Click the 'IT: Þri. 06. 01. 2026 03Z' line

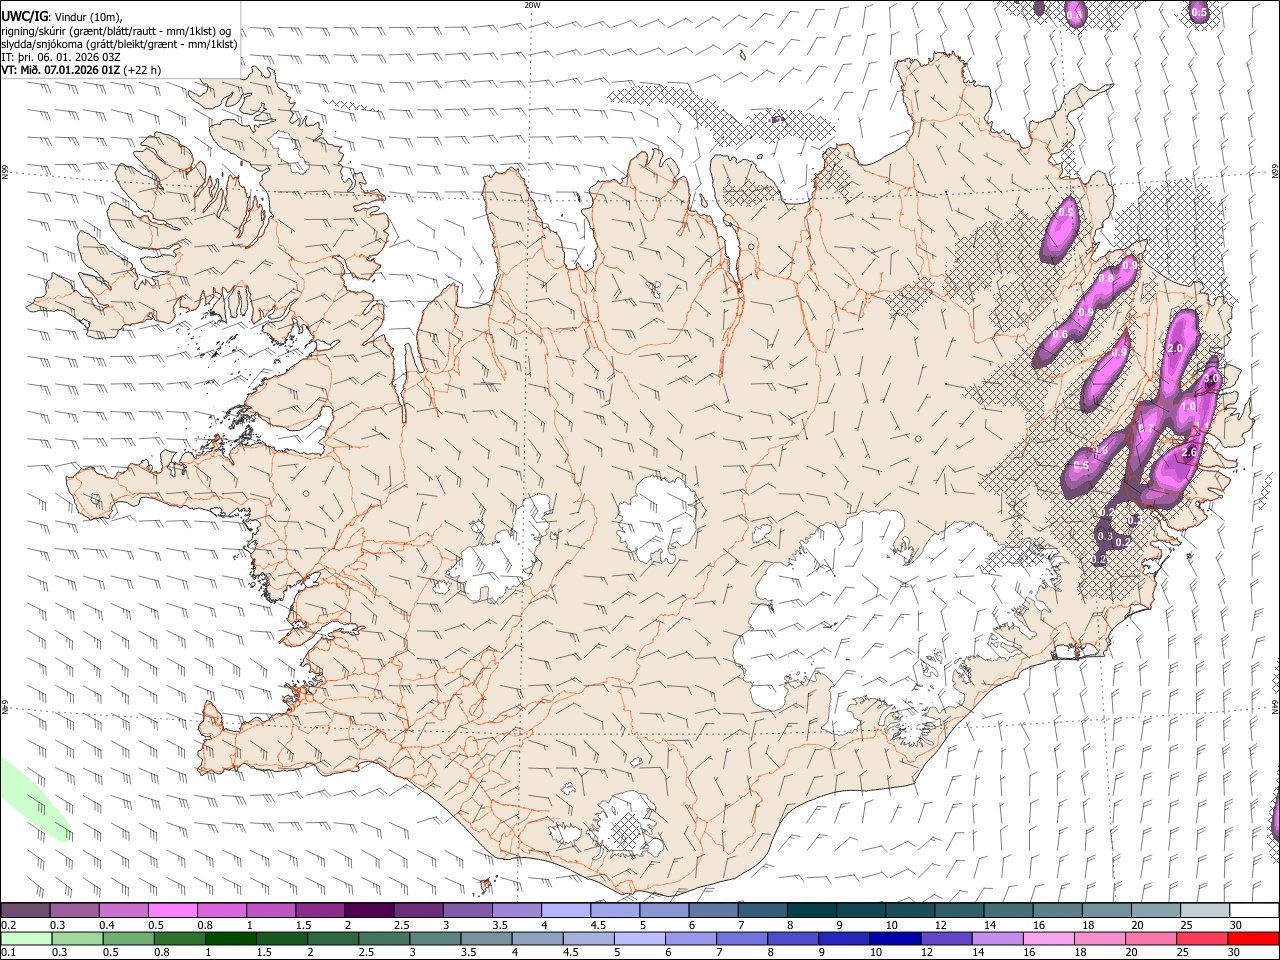coord(61,57)
